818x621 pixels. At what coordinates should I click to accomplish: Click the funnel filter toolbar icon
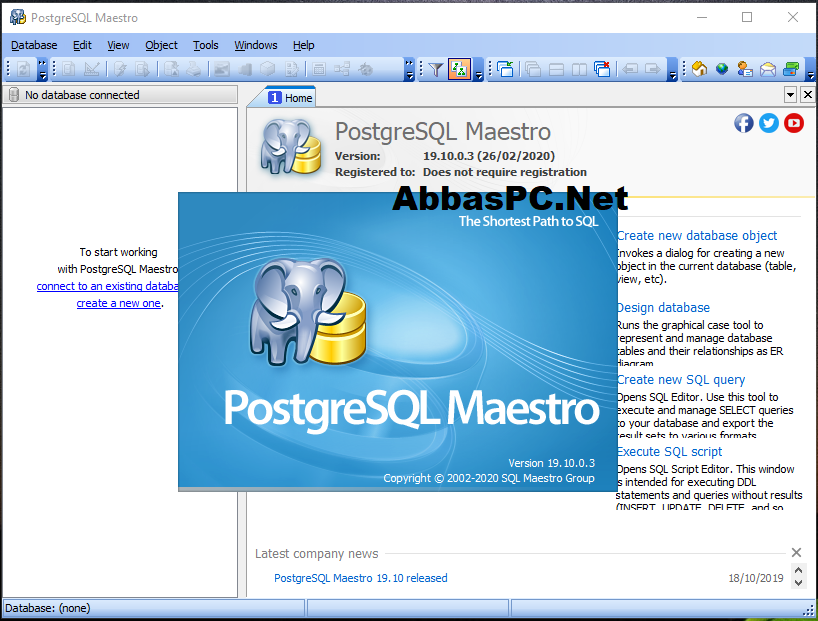point(436,69)
